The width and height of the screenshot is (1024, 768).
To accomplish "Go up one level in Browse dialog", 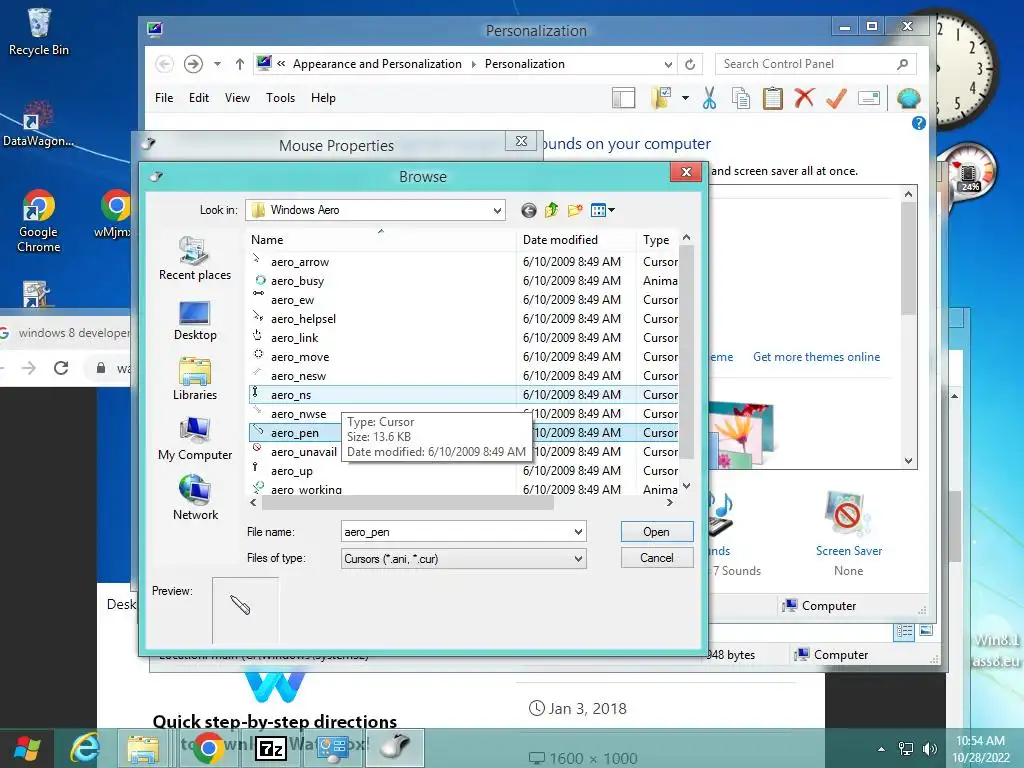I will tap(551, 210).
